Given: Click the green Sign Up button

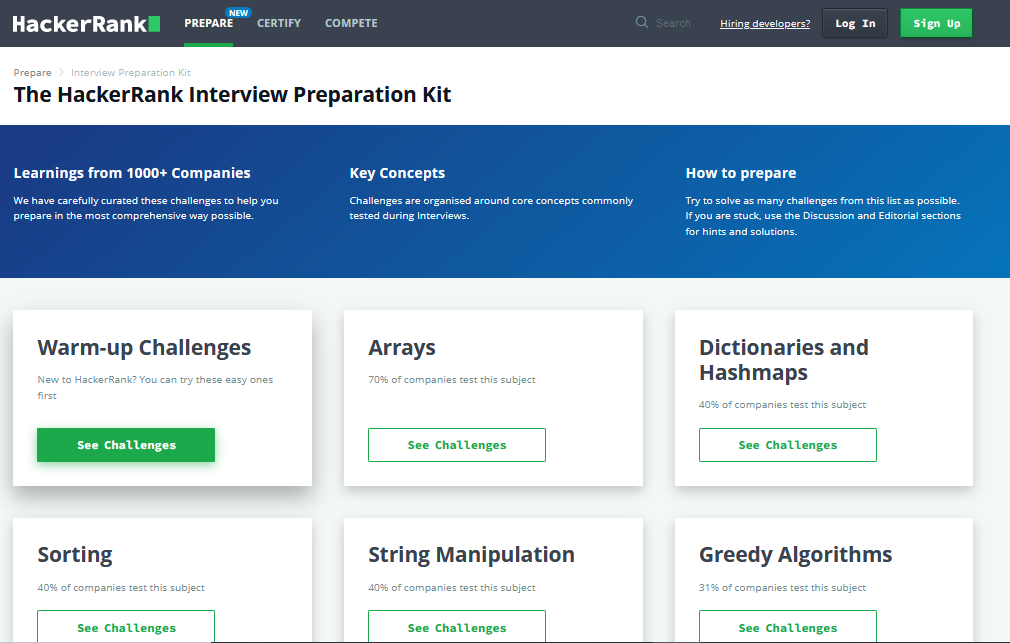Looking at the screenshot, I should pos(936,23).
